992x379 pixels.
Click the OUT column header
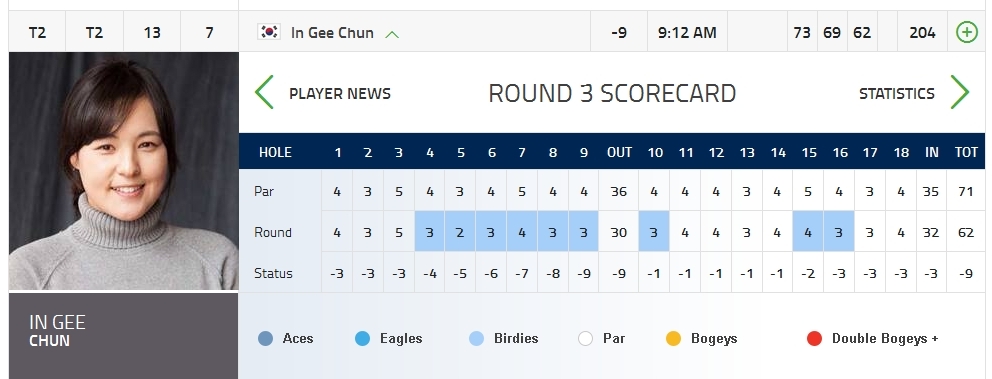(x=619, y=152)
